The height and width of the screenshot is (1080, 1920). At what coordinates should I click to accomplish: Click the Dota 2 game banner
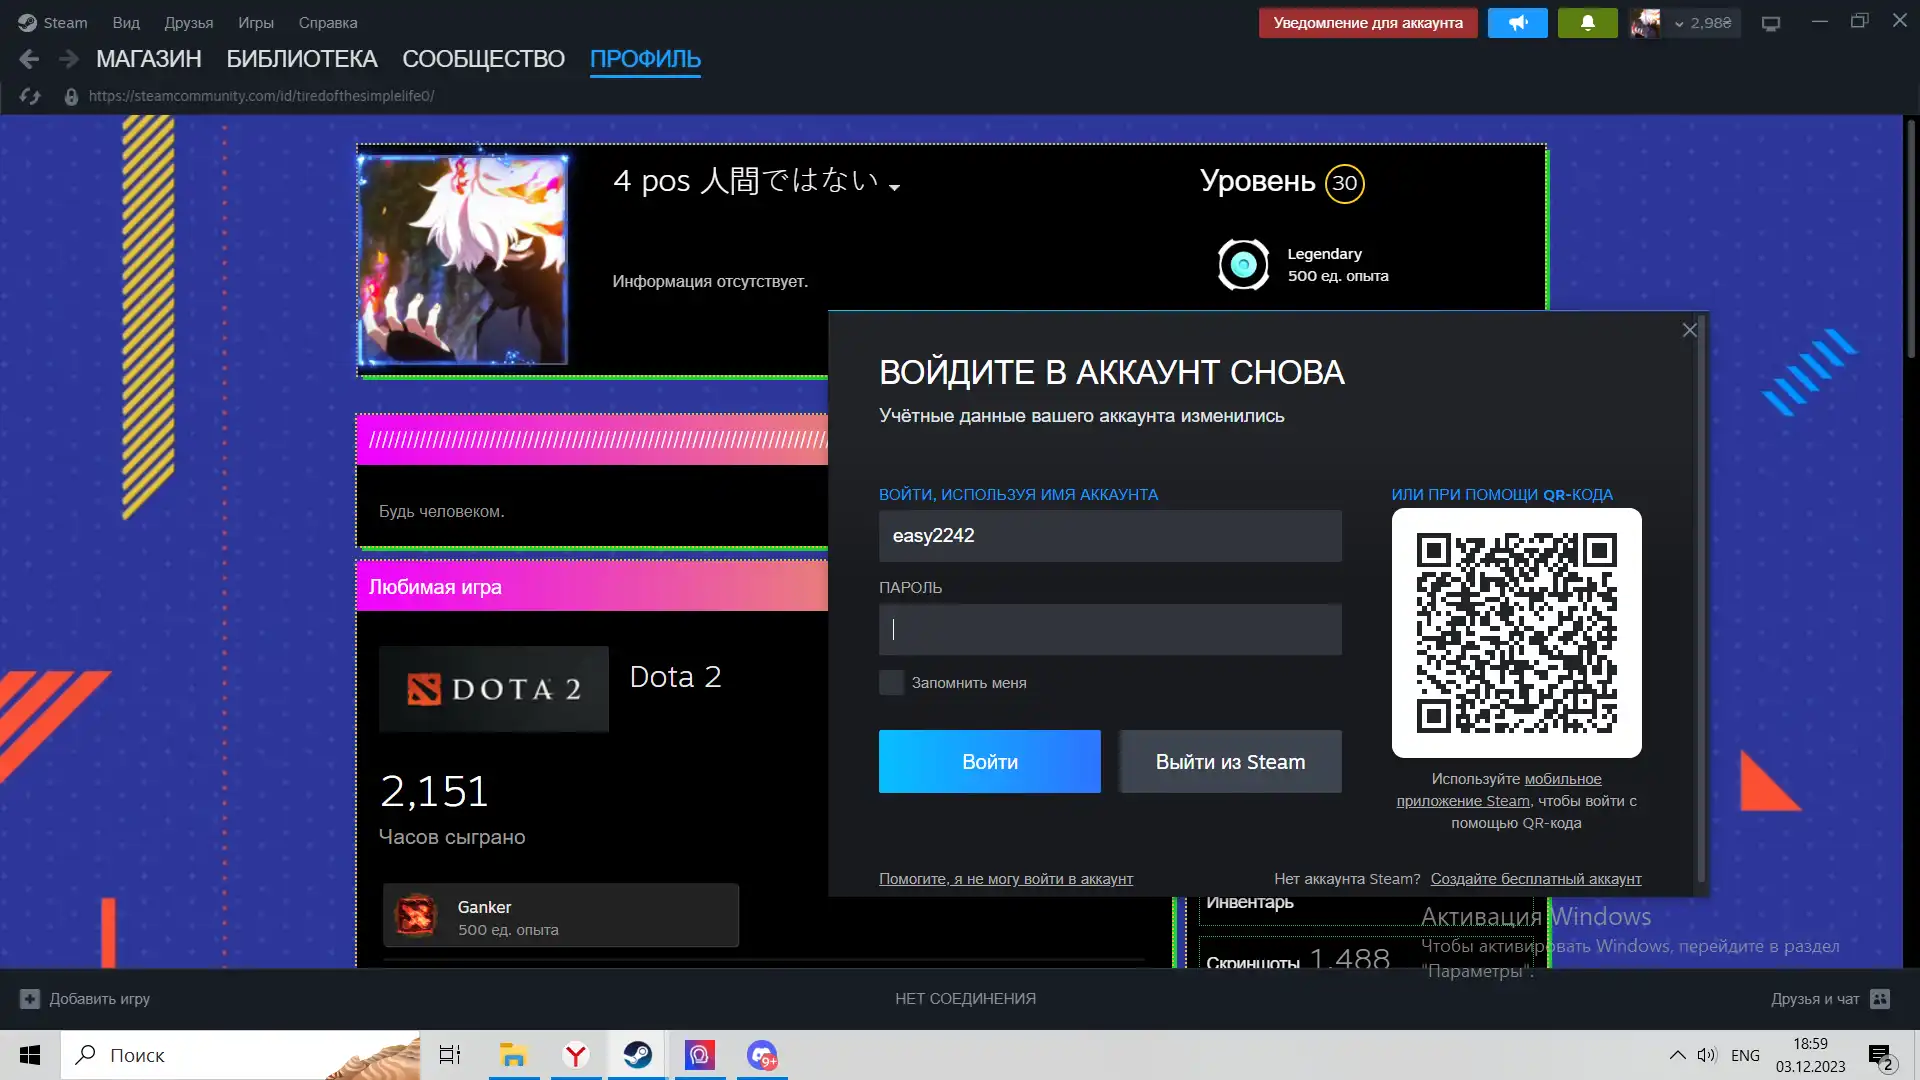point(493,688)
